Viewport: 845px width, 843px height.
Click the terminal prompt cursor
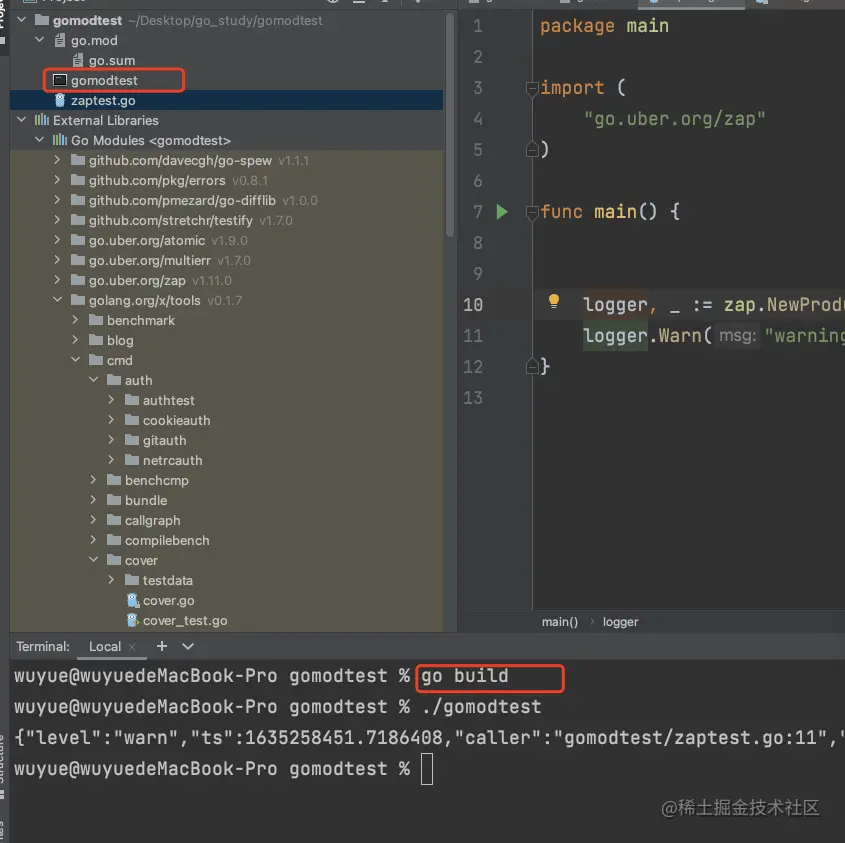427,769
